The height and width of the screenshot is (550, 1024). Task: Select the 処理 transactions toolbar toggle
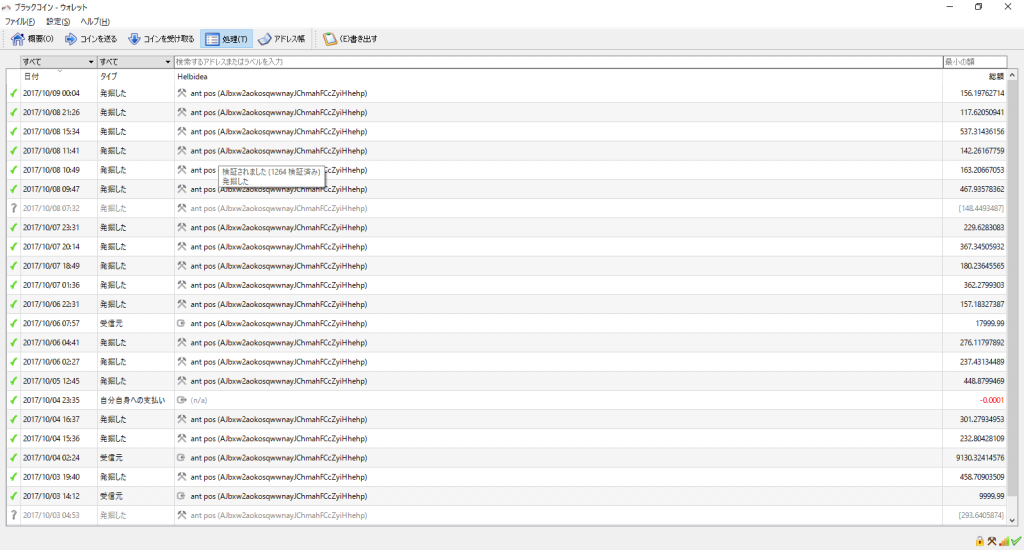coord(226,39)
